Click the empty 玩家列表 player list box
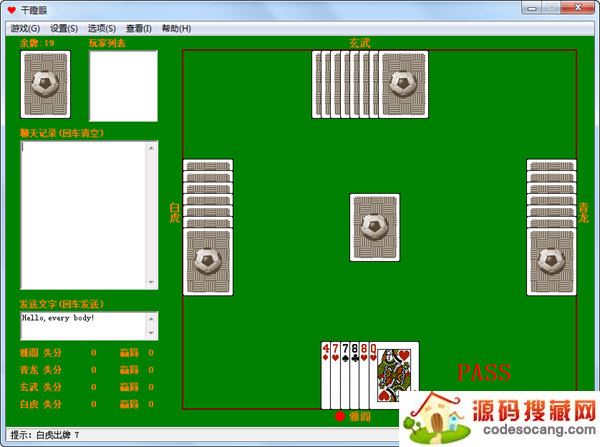Screen dimensions: 600x447 click(x=123, y=85)
